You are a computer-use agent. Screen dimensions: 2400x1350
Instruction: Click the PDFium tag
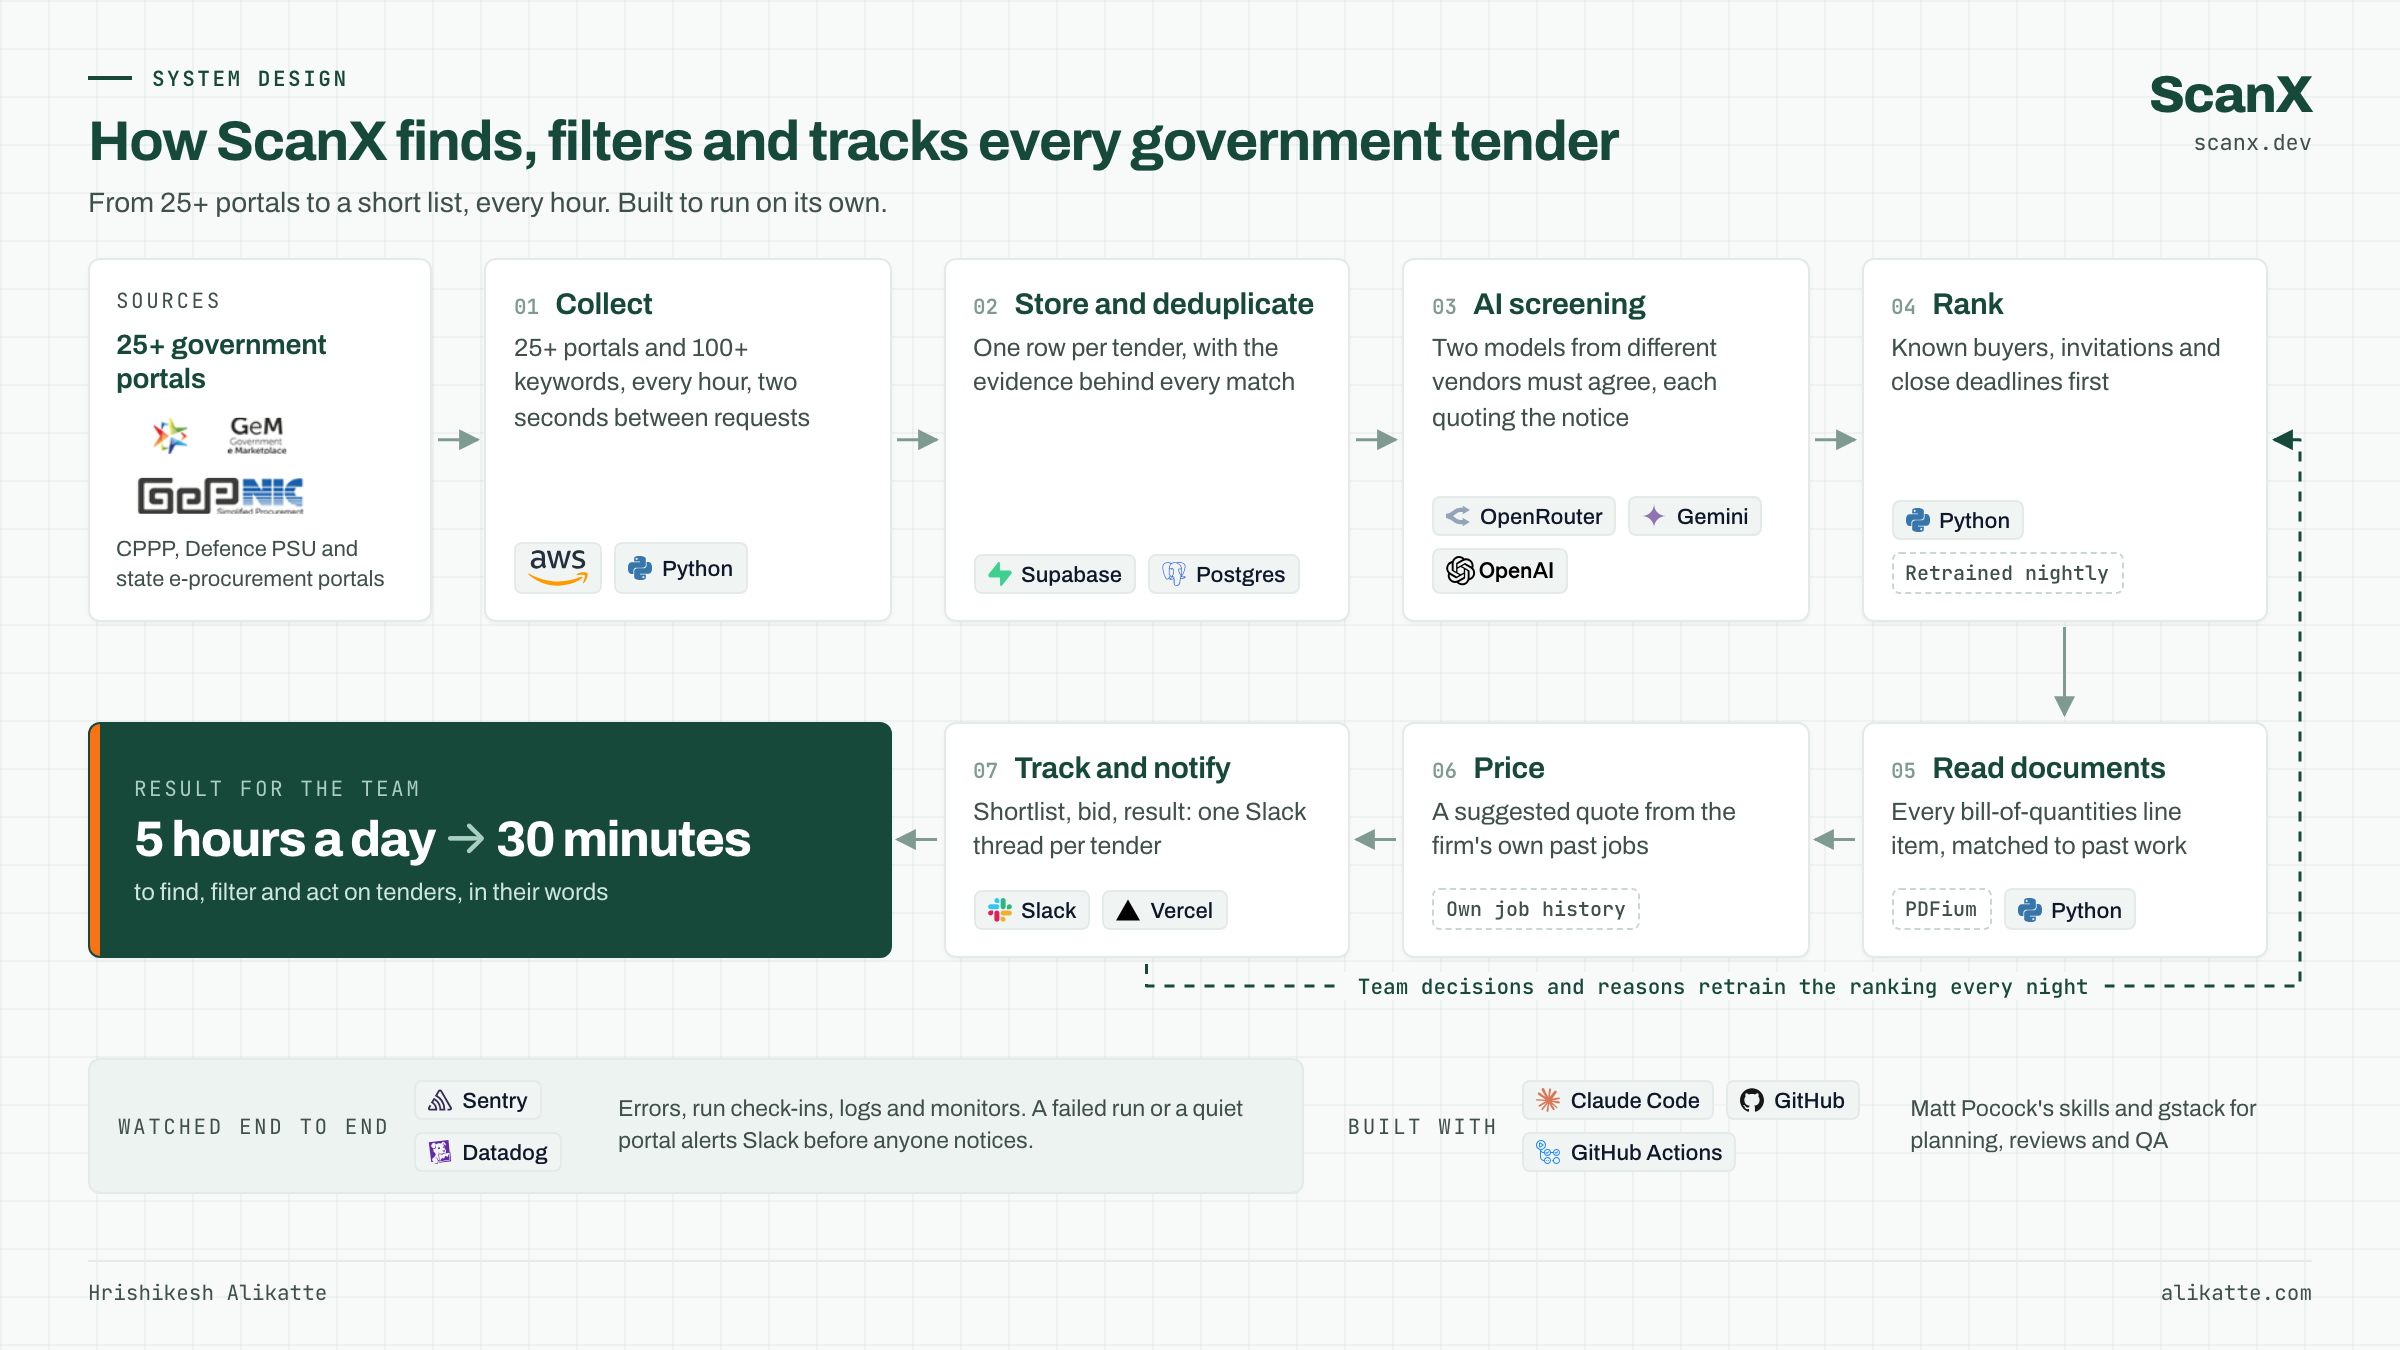point(1941,909)
